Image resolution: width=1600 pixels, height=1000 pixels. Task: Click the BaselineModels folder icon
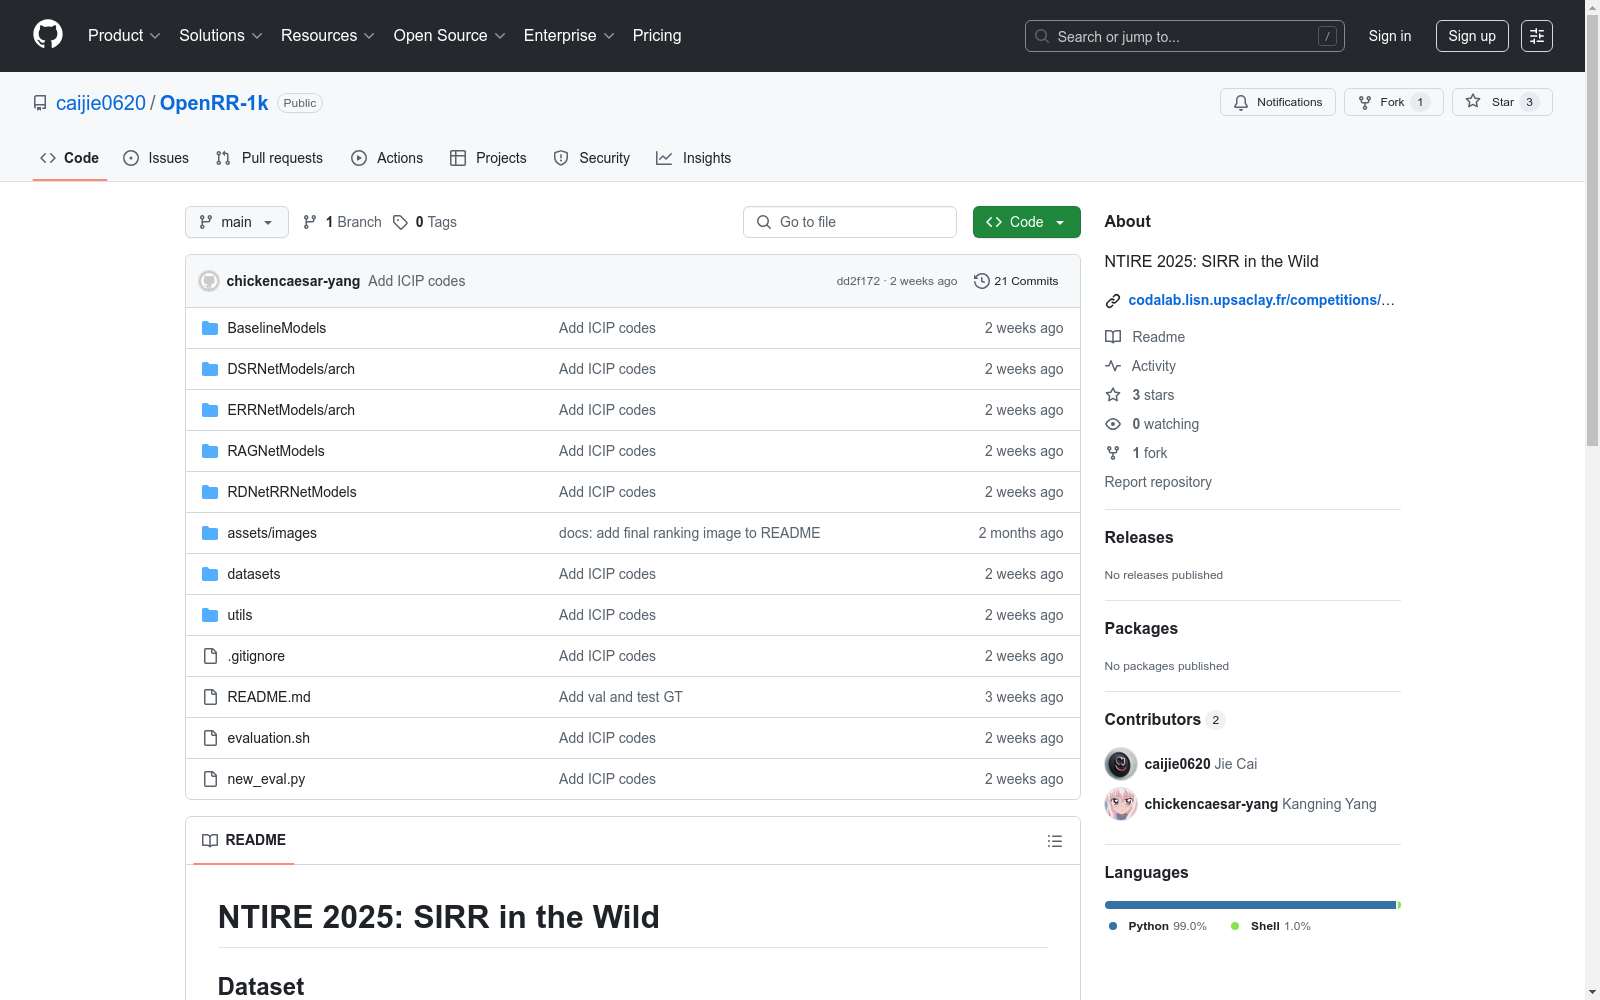[x=210, y=328]
